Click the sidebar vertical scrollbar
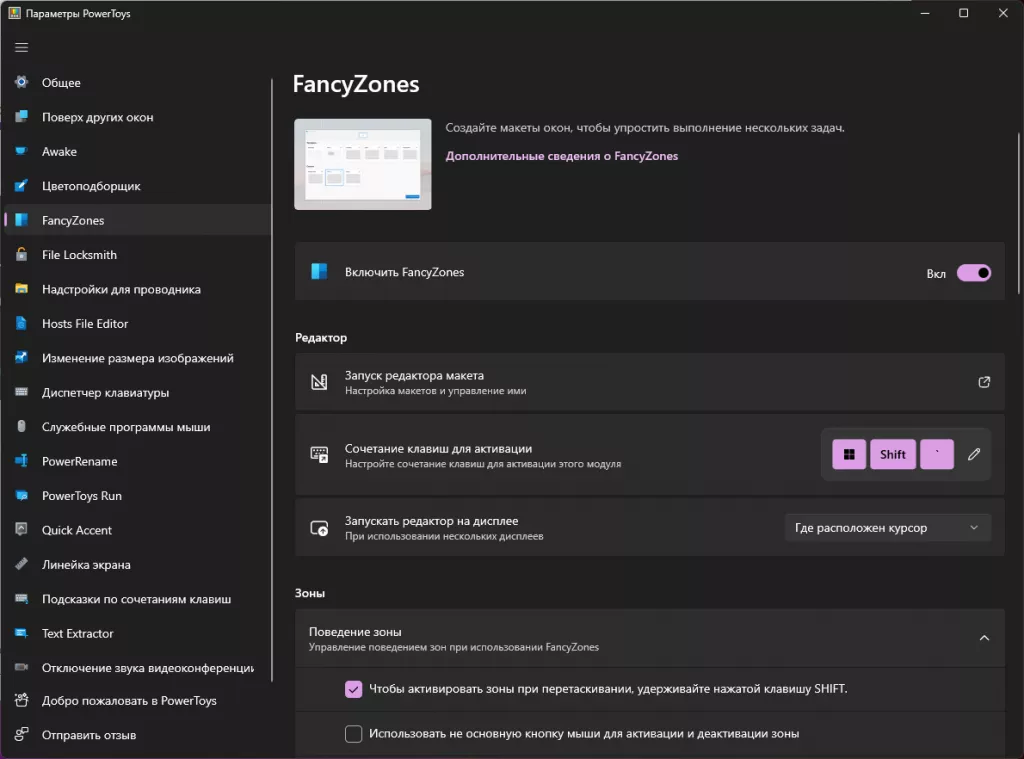1024x759 pixels. pyautogui.click(x=272, y=400)
